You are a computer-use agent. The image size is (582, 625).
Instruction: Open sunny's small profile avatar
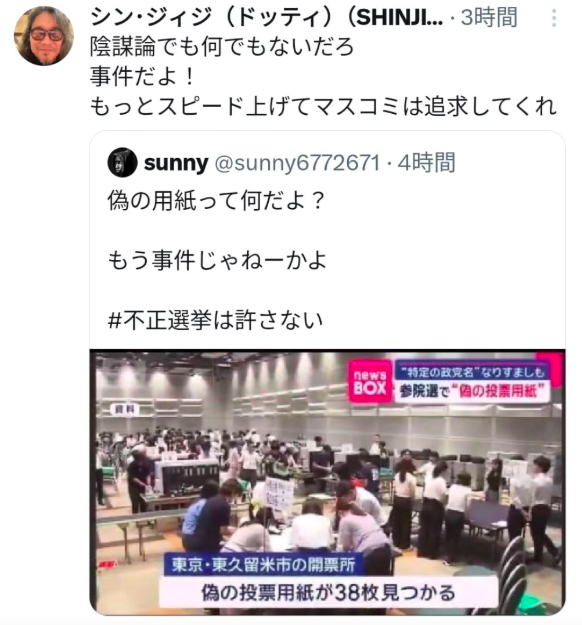point(122,163)
